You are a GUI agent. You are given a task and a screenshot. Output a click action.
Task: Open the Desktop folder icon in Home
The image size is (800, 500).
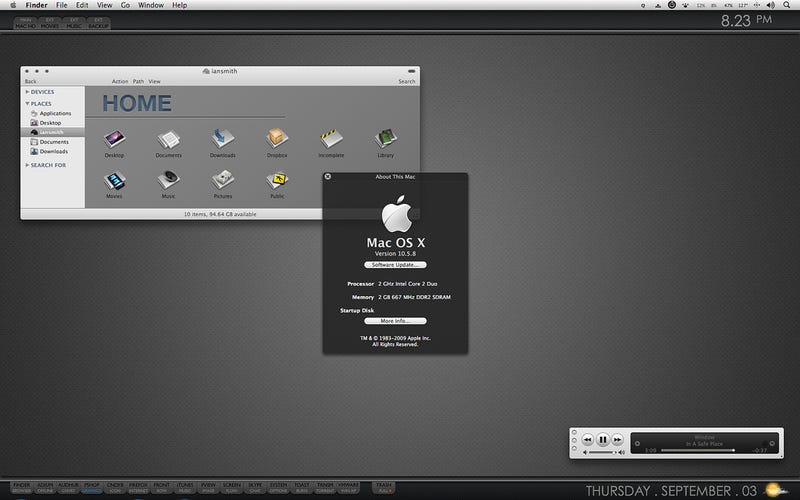[x=114, y=139]
